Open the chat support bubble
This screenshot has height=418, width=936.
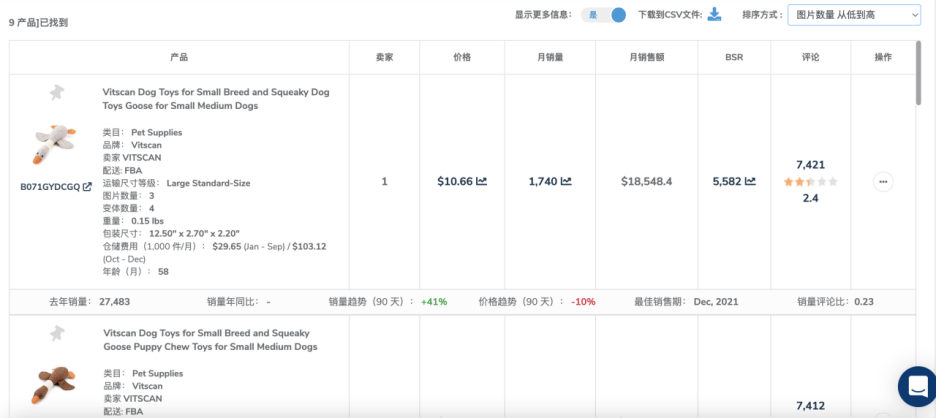click(x=916, y=386)
